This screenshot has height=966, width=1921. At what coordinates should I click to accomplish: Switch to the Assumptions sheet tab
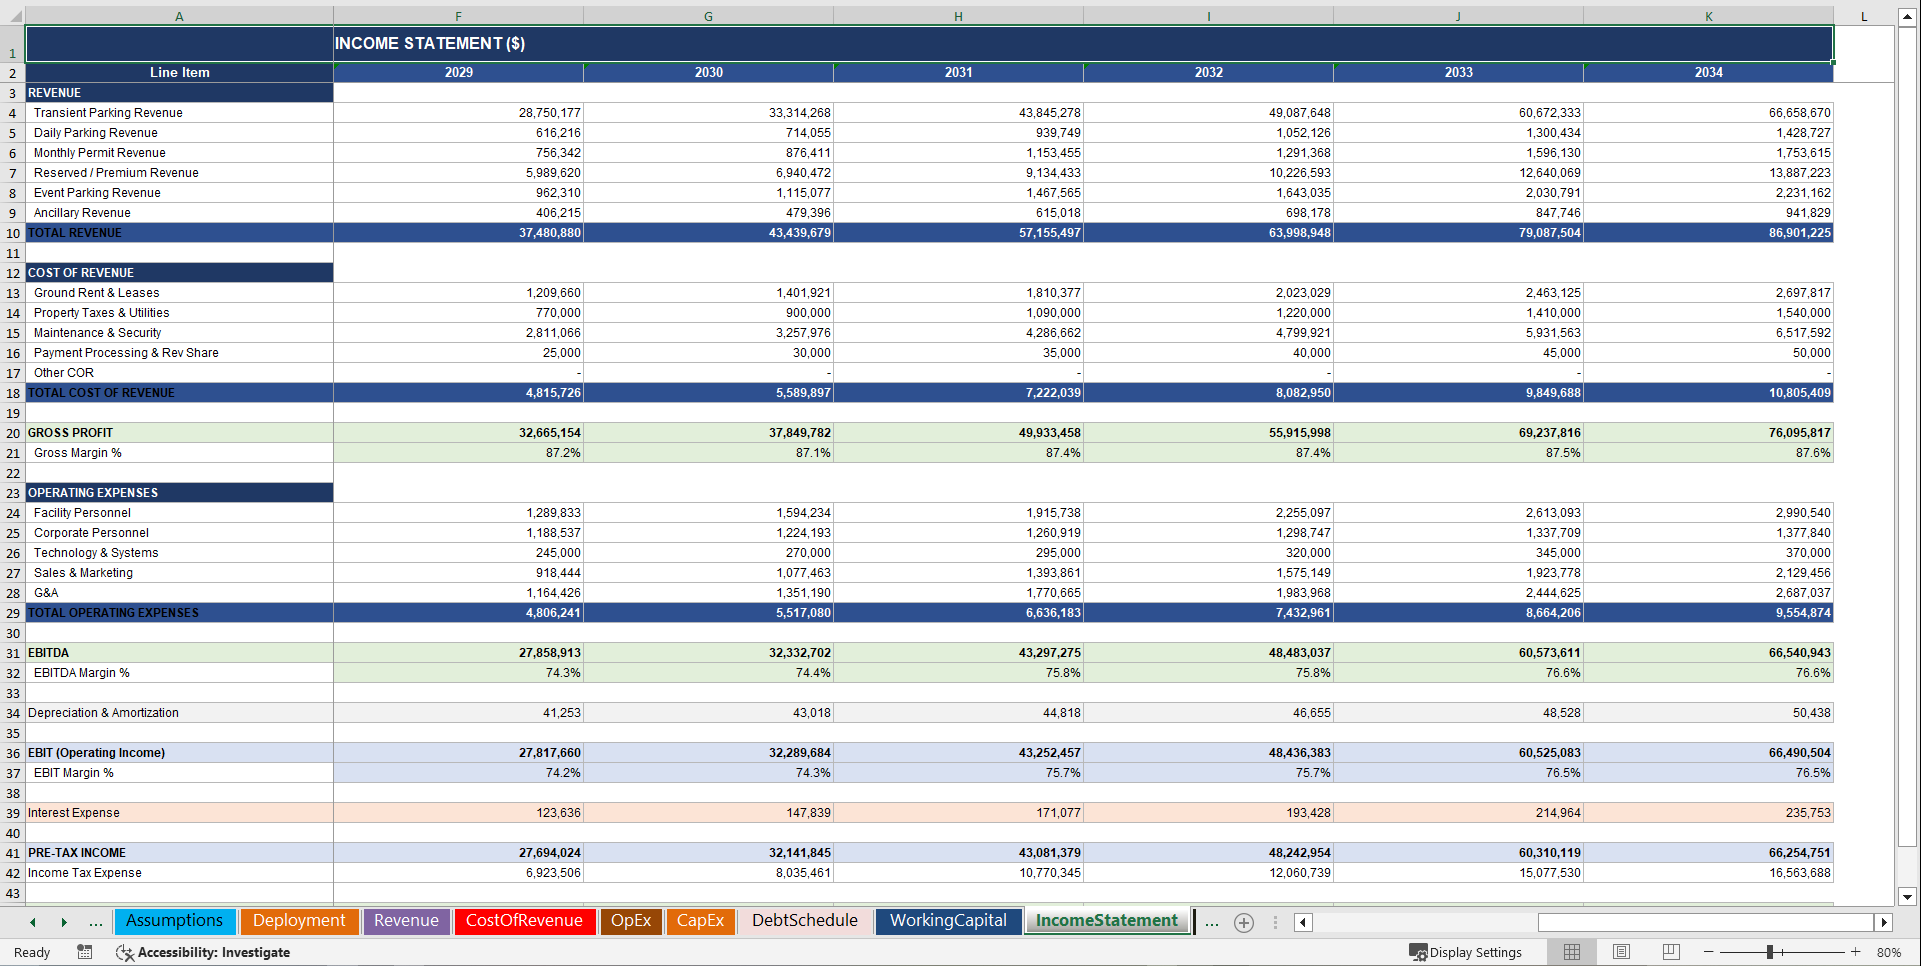click(x=175, y=921)
